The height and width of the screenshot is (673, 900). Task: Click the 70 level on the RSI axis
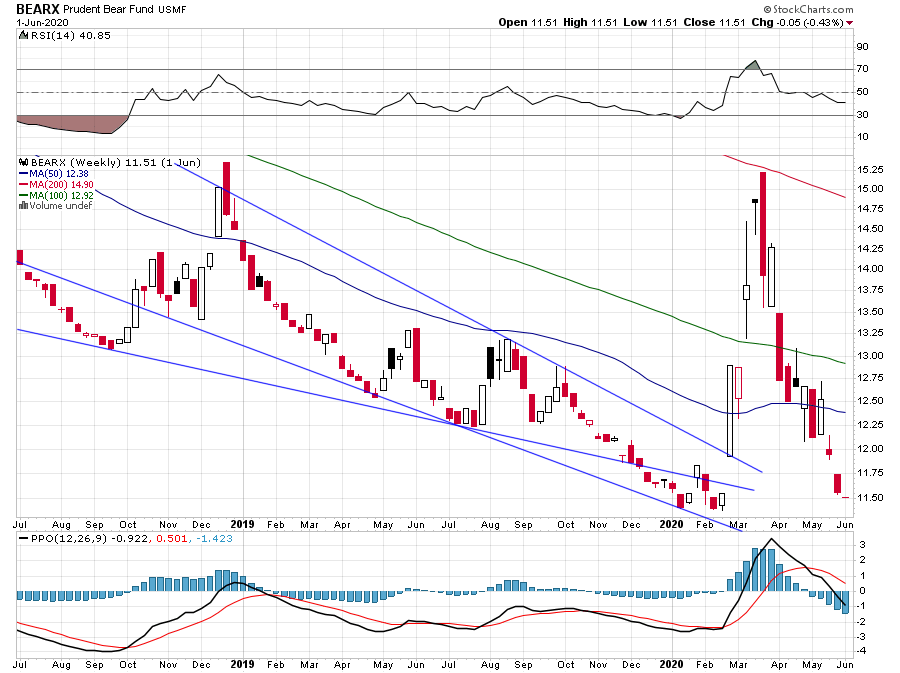pos(862,69)
